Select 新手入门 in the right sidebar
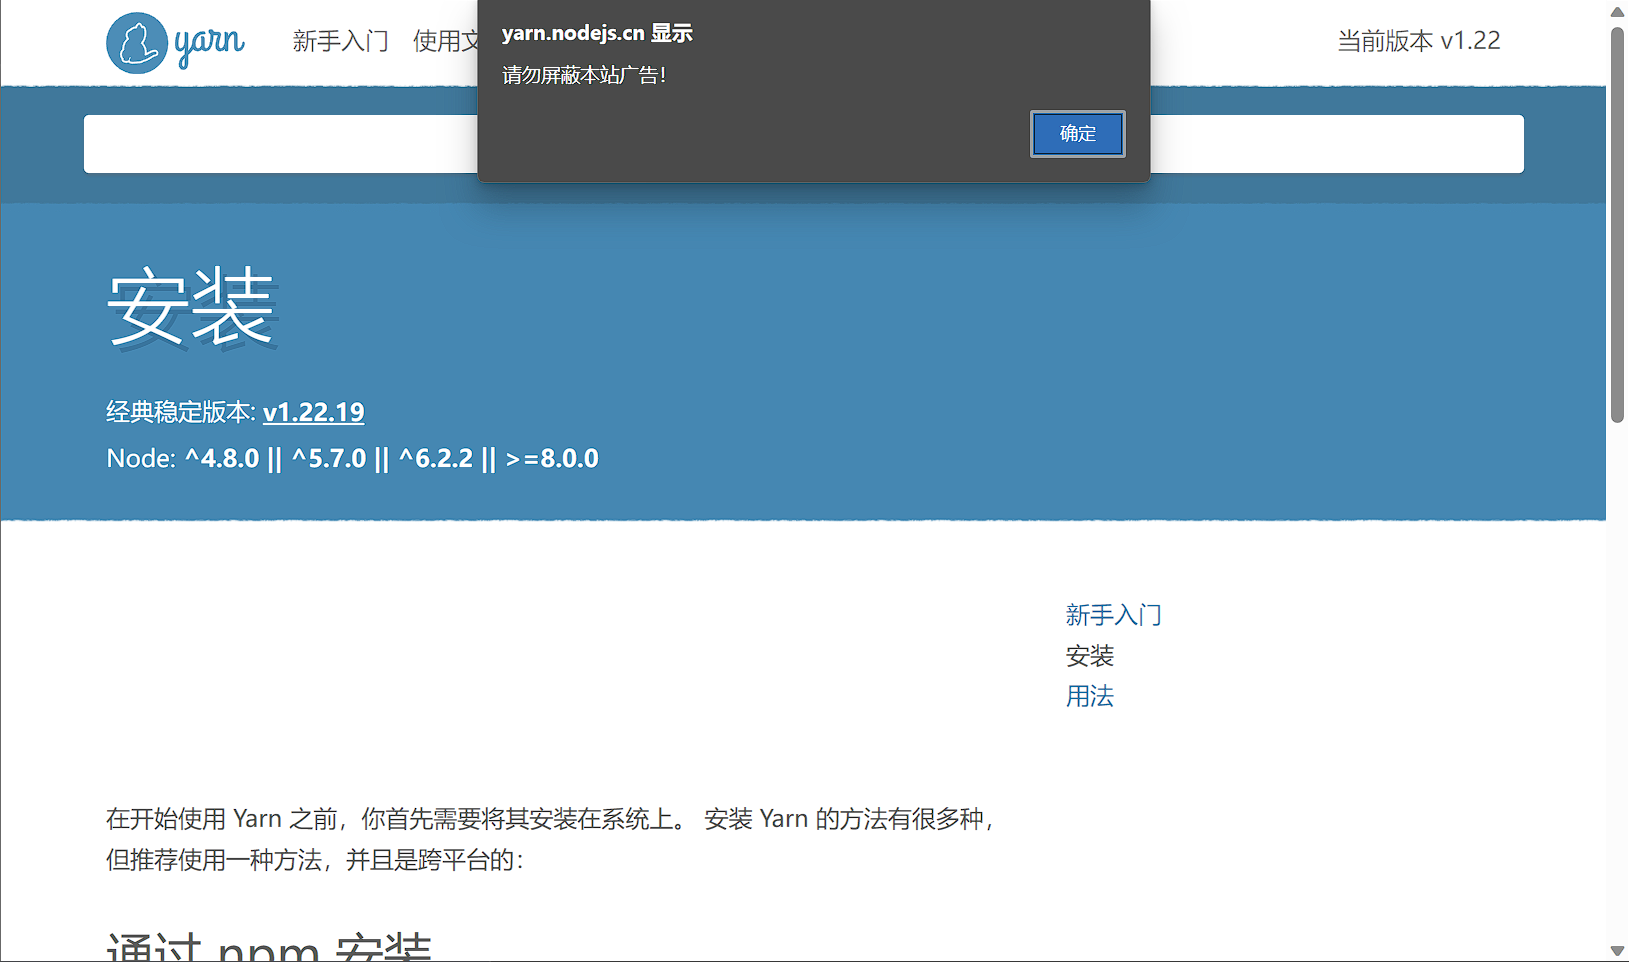Screen dimensions: 1629x962 (1113, 616)
